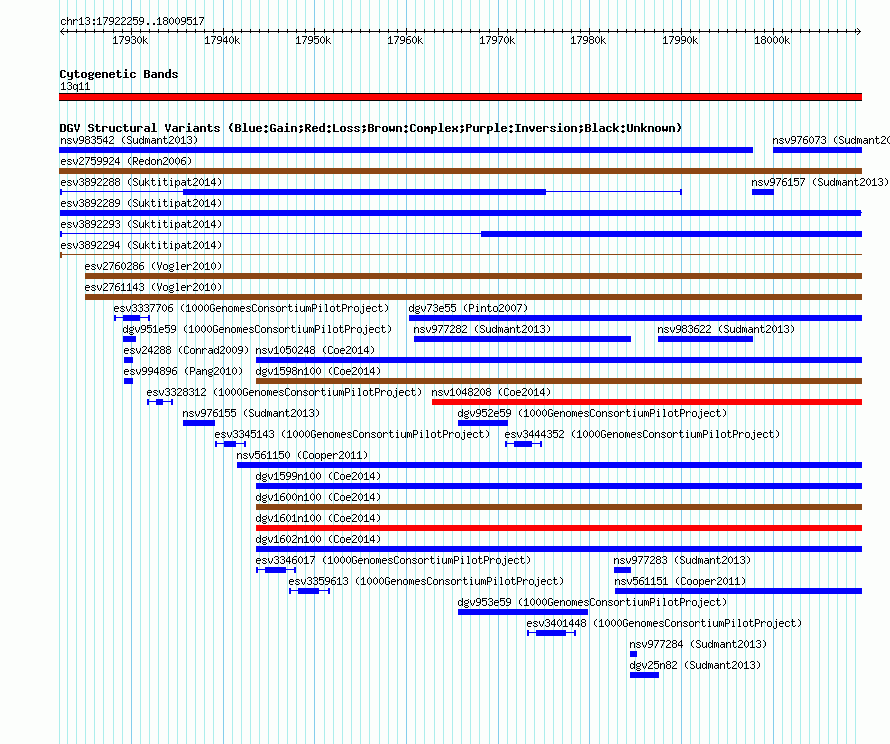Screen dimensions: 890x744
Task: Click esv2760286 (Vogler2010) label
Action: [x=153, y=266]
